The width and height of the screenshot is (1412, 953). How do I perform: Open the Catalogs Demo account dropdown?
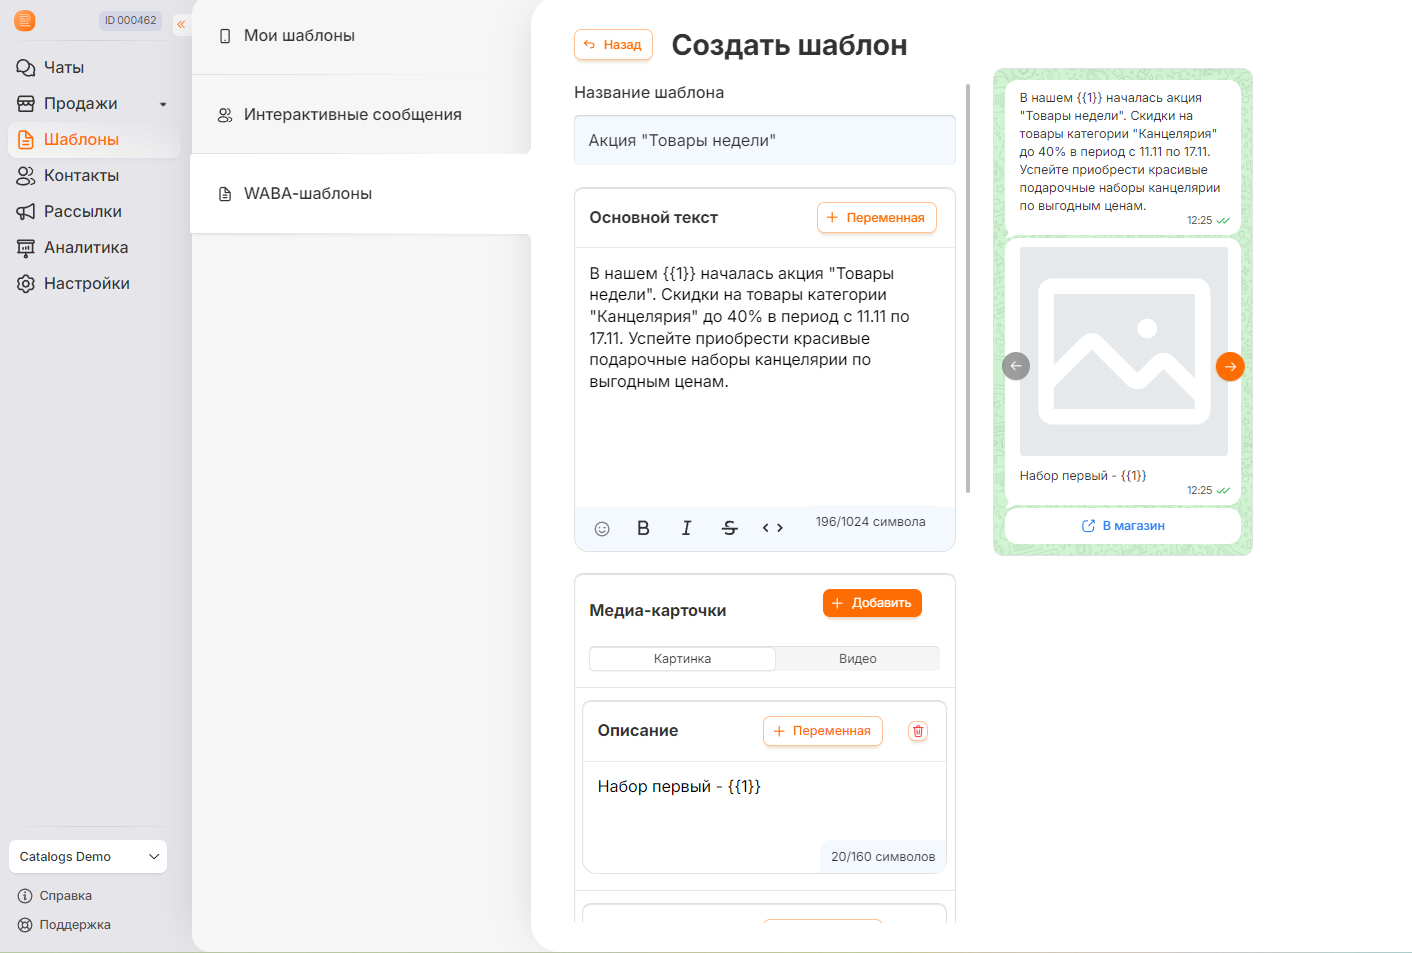tap(88, 857)
